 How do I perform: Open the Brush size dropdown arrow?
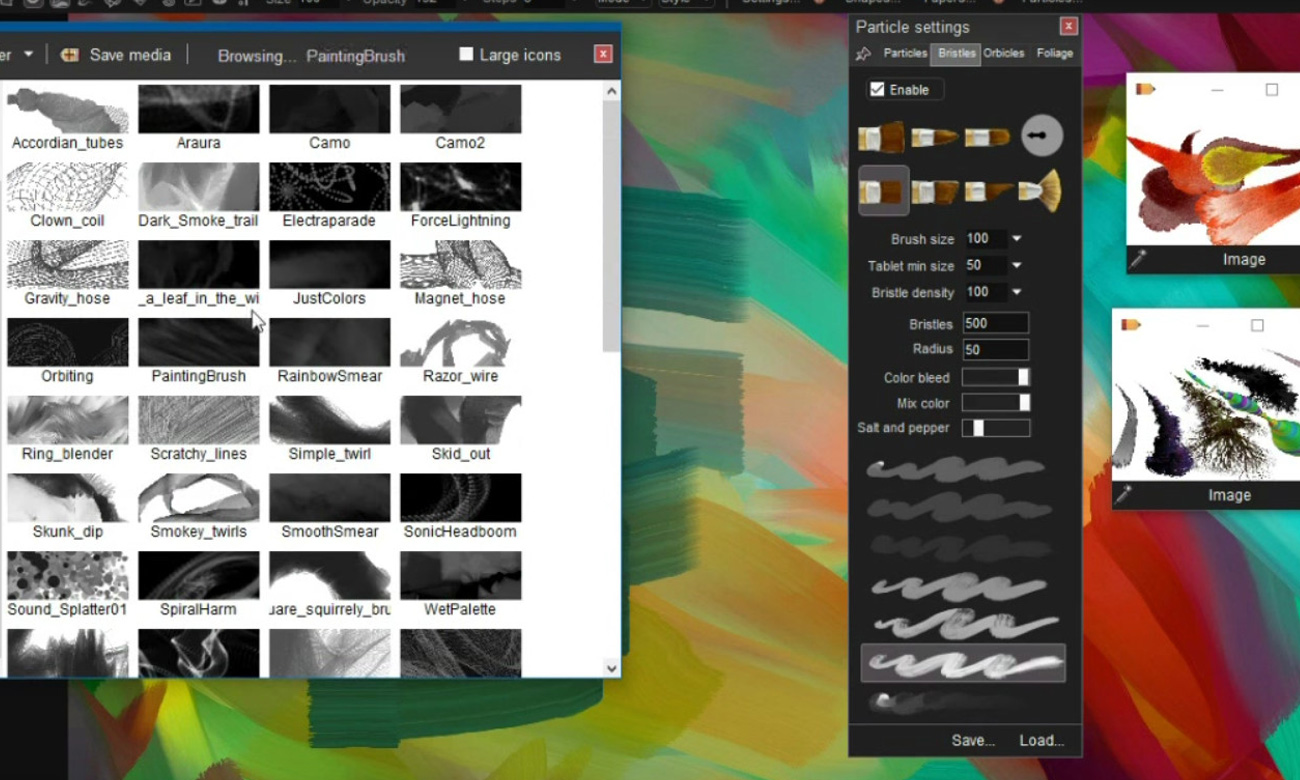1016,239
